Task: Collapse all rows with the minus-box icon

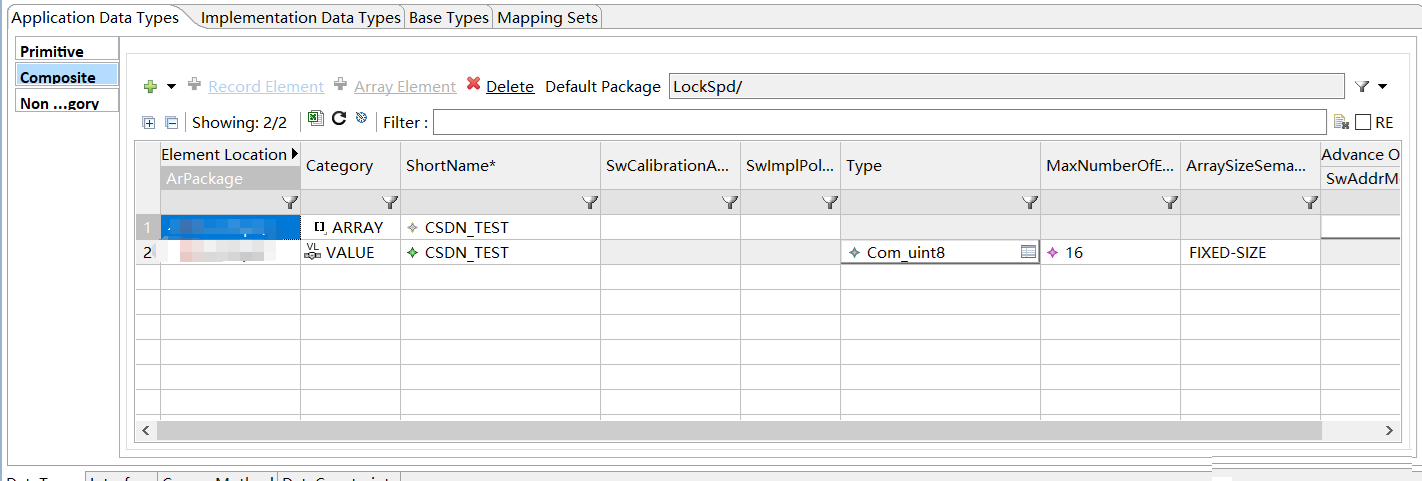Action: coord(171,123)
